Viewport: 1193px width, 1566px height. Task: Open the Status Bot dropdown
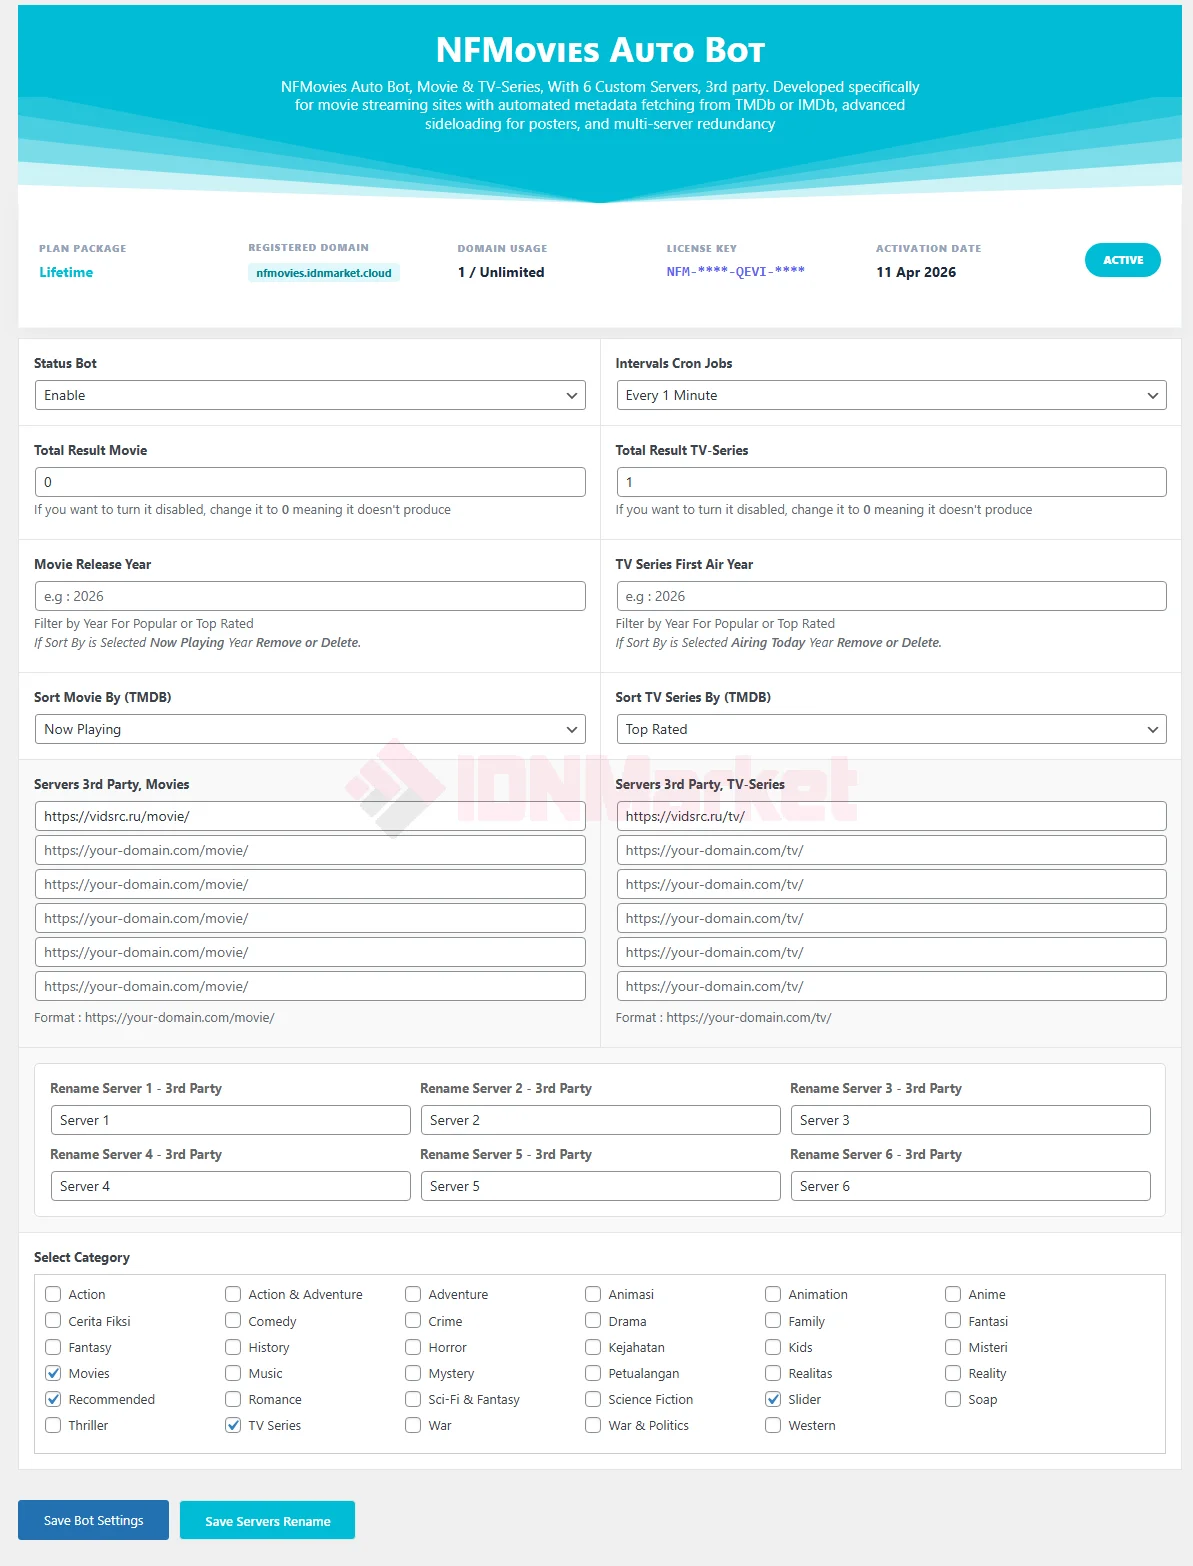point(310,395)
